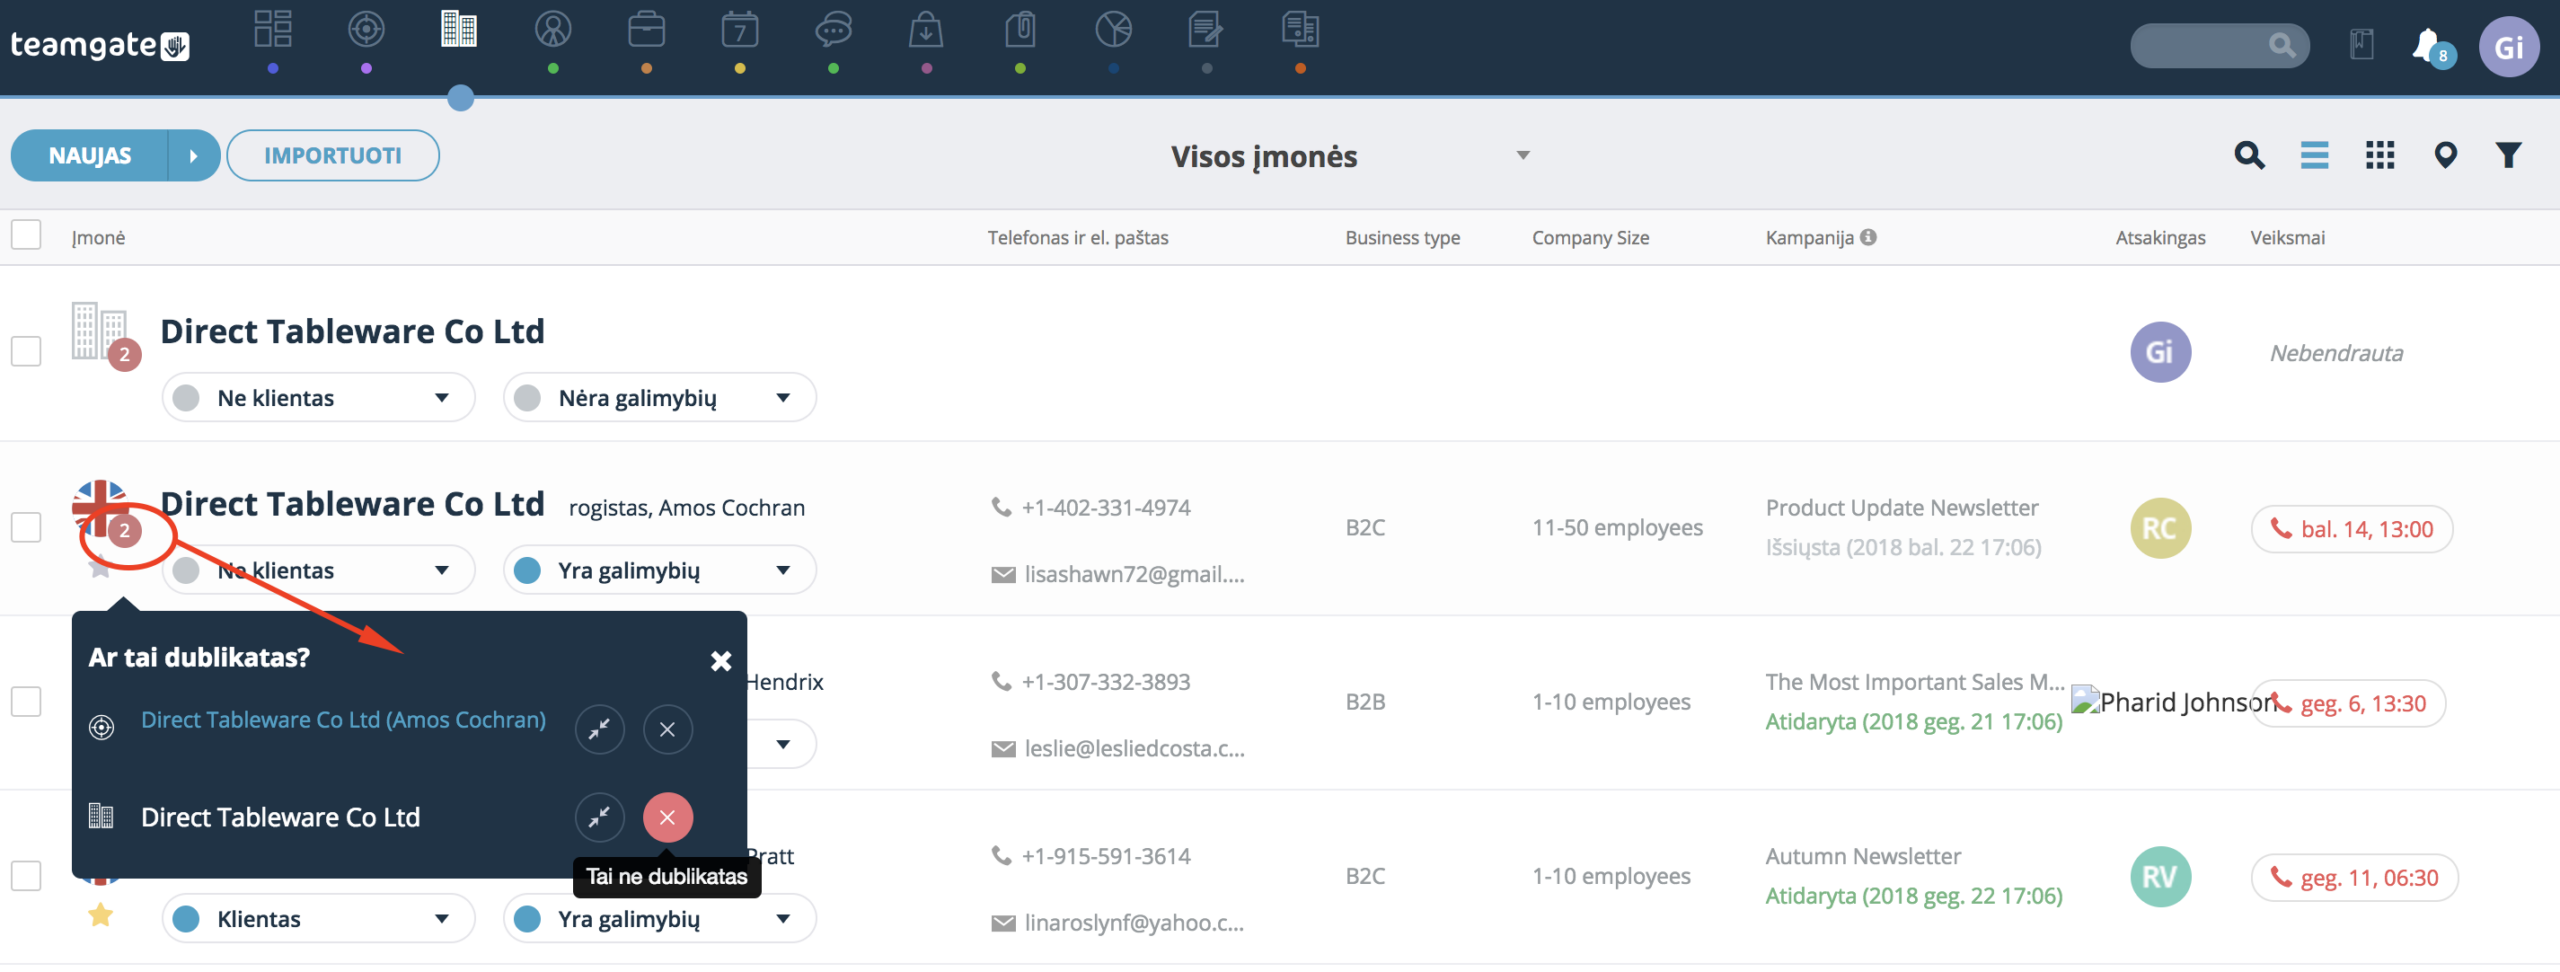Open the notes pencil icon in navigation
2560x972 pixels.
tap(1206, 30)
